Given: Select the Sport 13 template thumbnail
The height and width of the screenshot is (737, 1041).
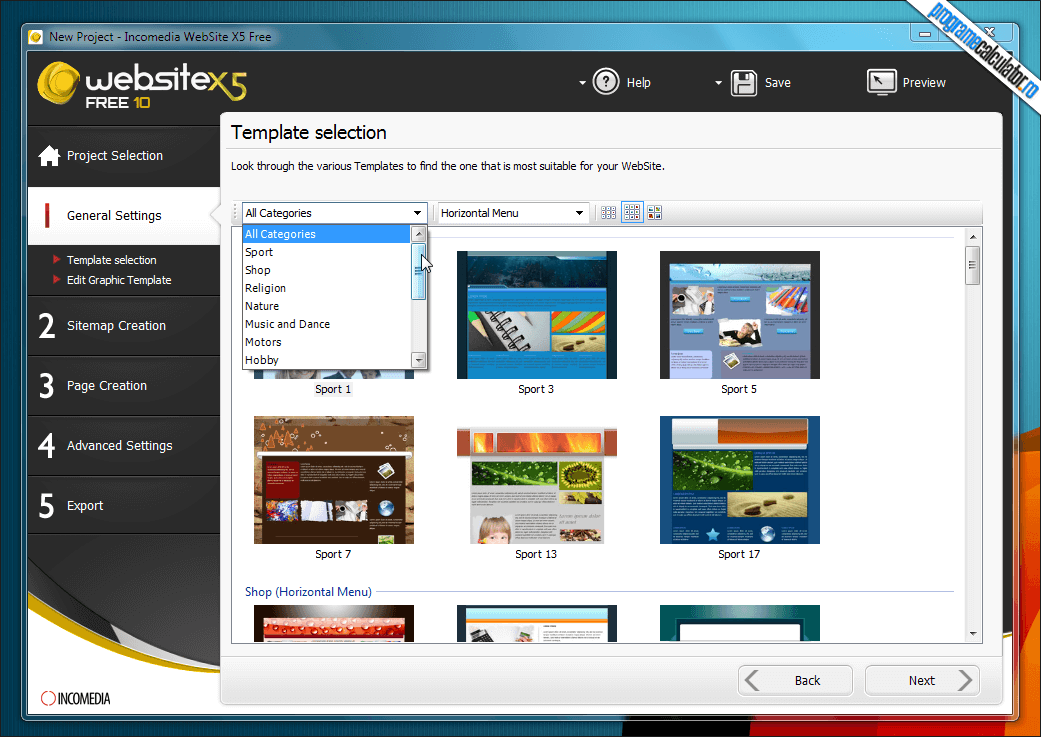Looking at the screenshot, I should [536, 485].
